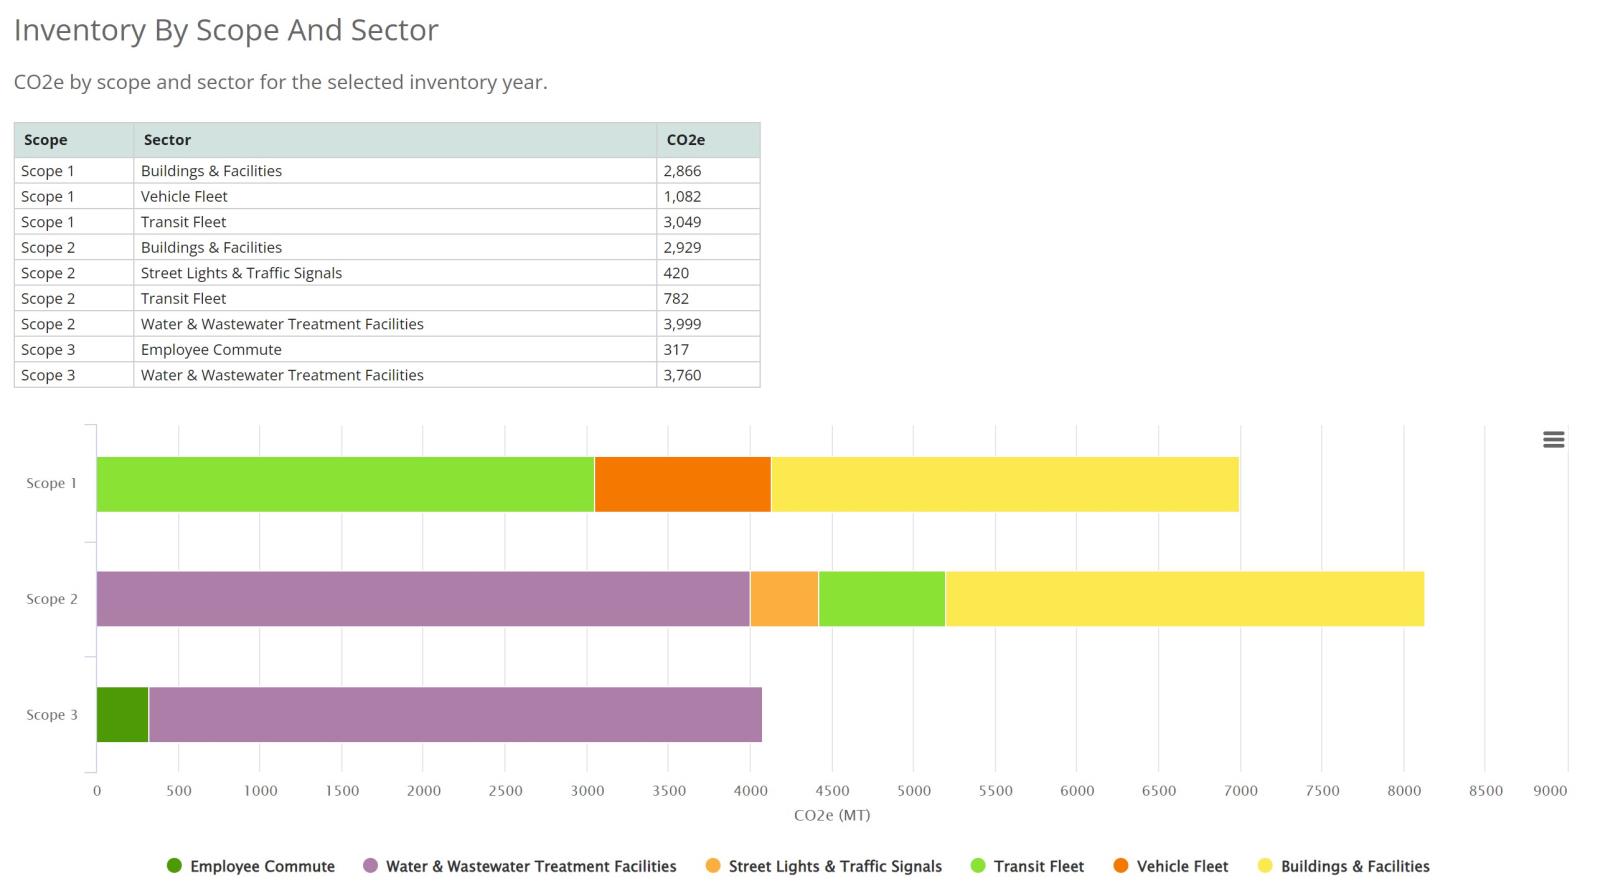Viewport: 1600px width, 894px height.
Task: Click Scope 1 Transit Fleet table cell
Action: 395,222
